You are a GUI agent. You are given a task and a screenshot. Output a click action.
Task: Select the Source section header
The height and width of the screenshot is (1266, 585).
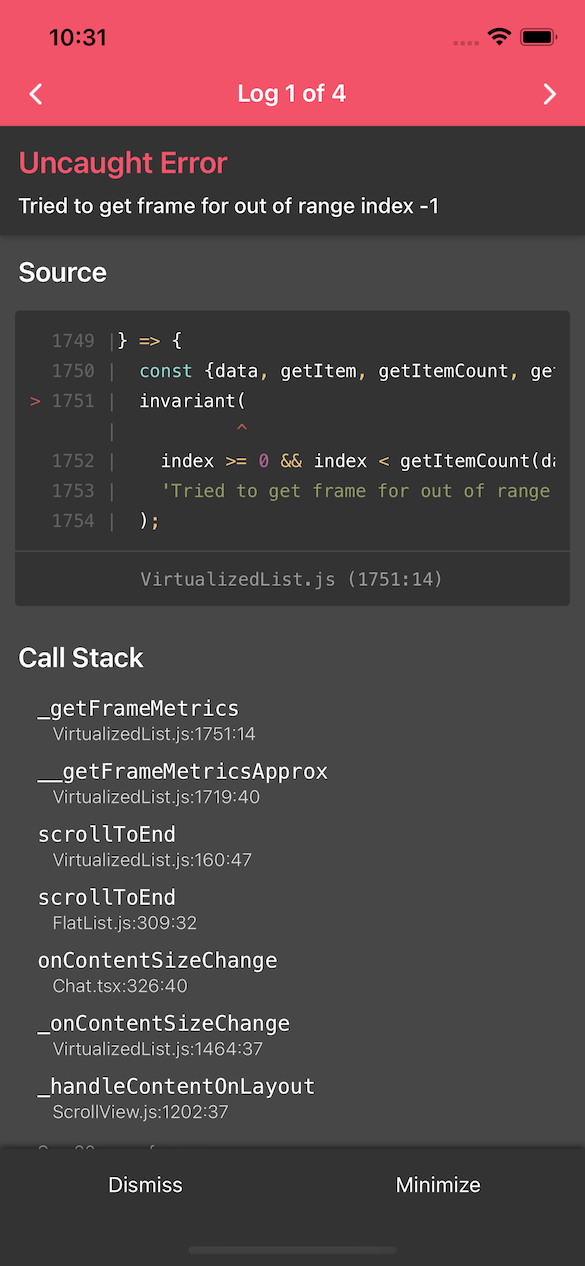62,272
